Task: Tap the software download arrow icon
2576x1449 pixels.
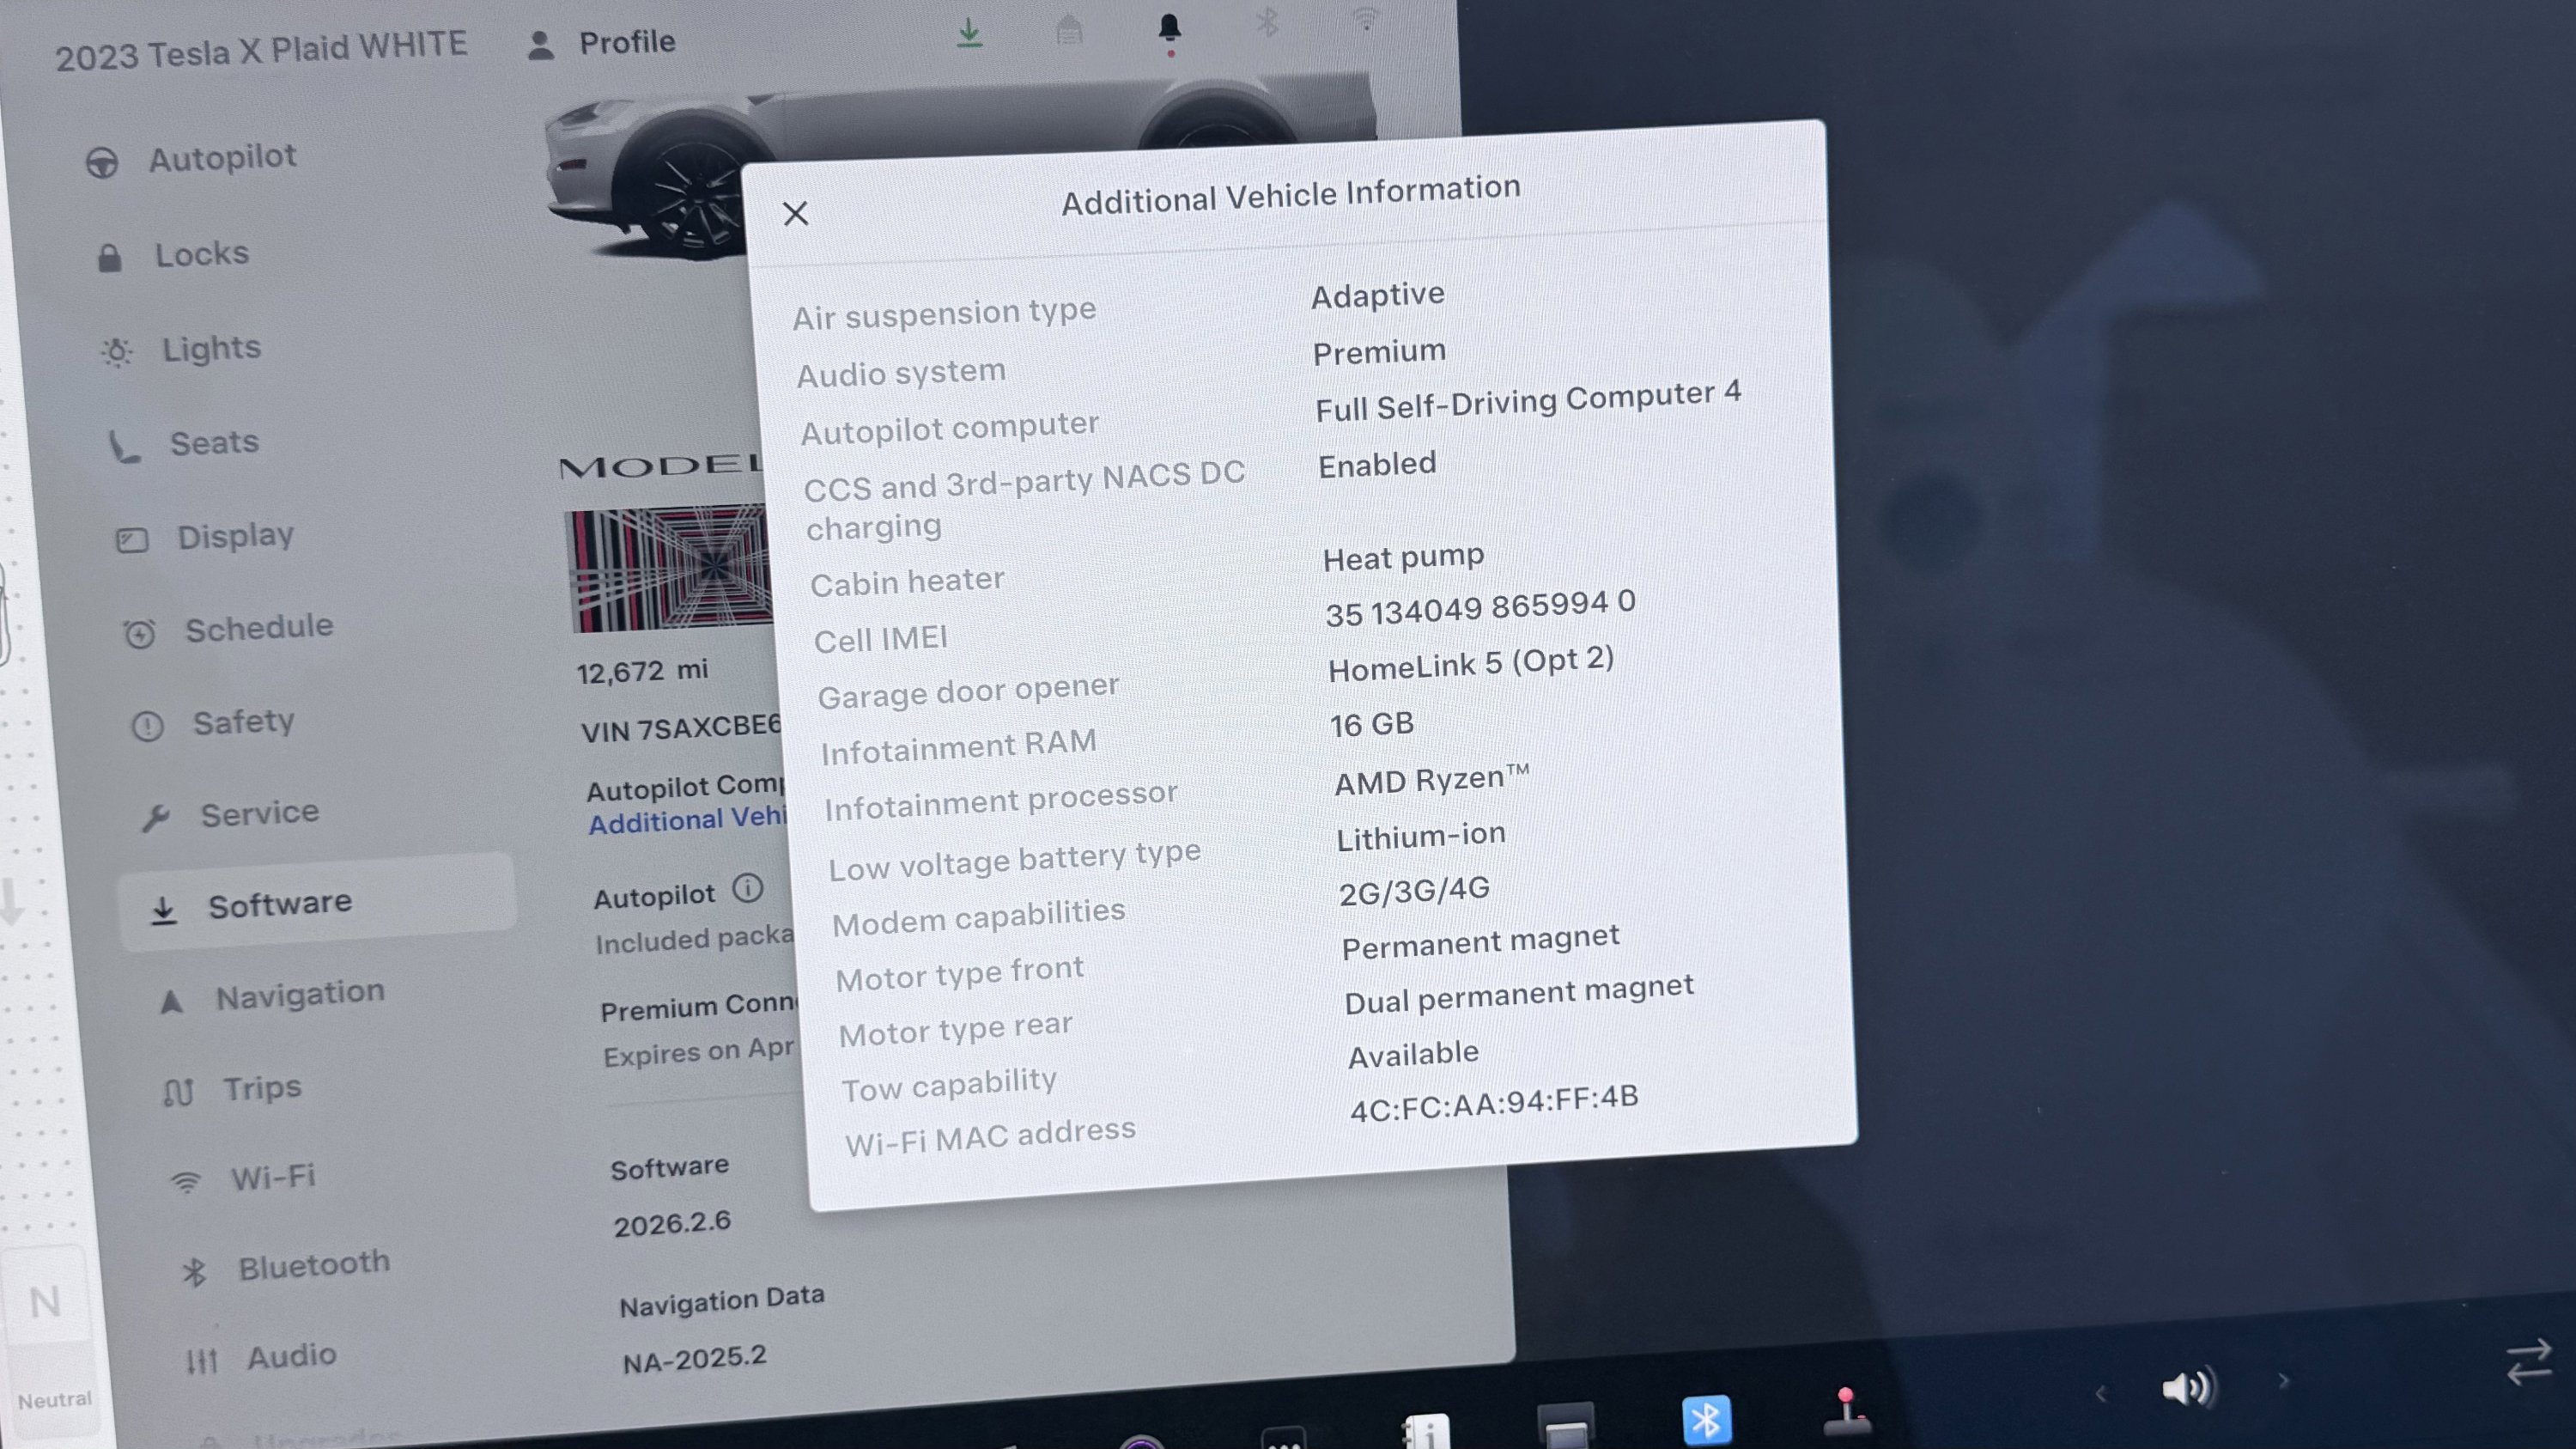Action: (968, 33)
